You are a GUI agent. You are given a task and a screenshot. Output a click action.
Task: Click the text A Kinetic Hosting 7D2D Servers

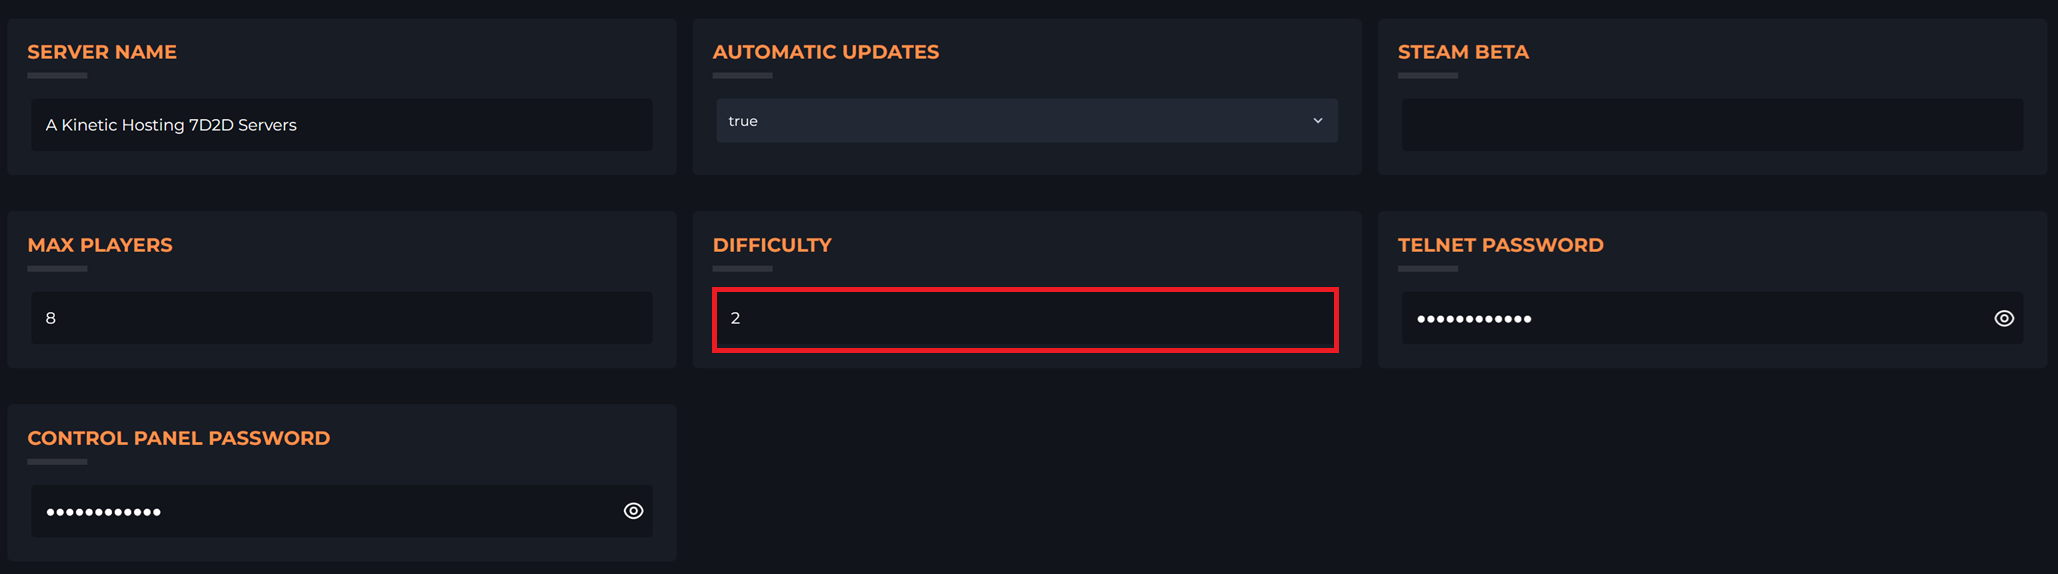[x=171, y=125]
